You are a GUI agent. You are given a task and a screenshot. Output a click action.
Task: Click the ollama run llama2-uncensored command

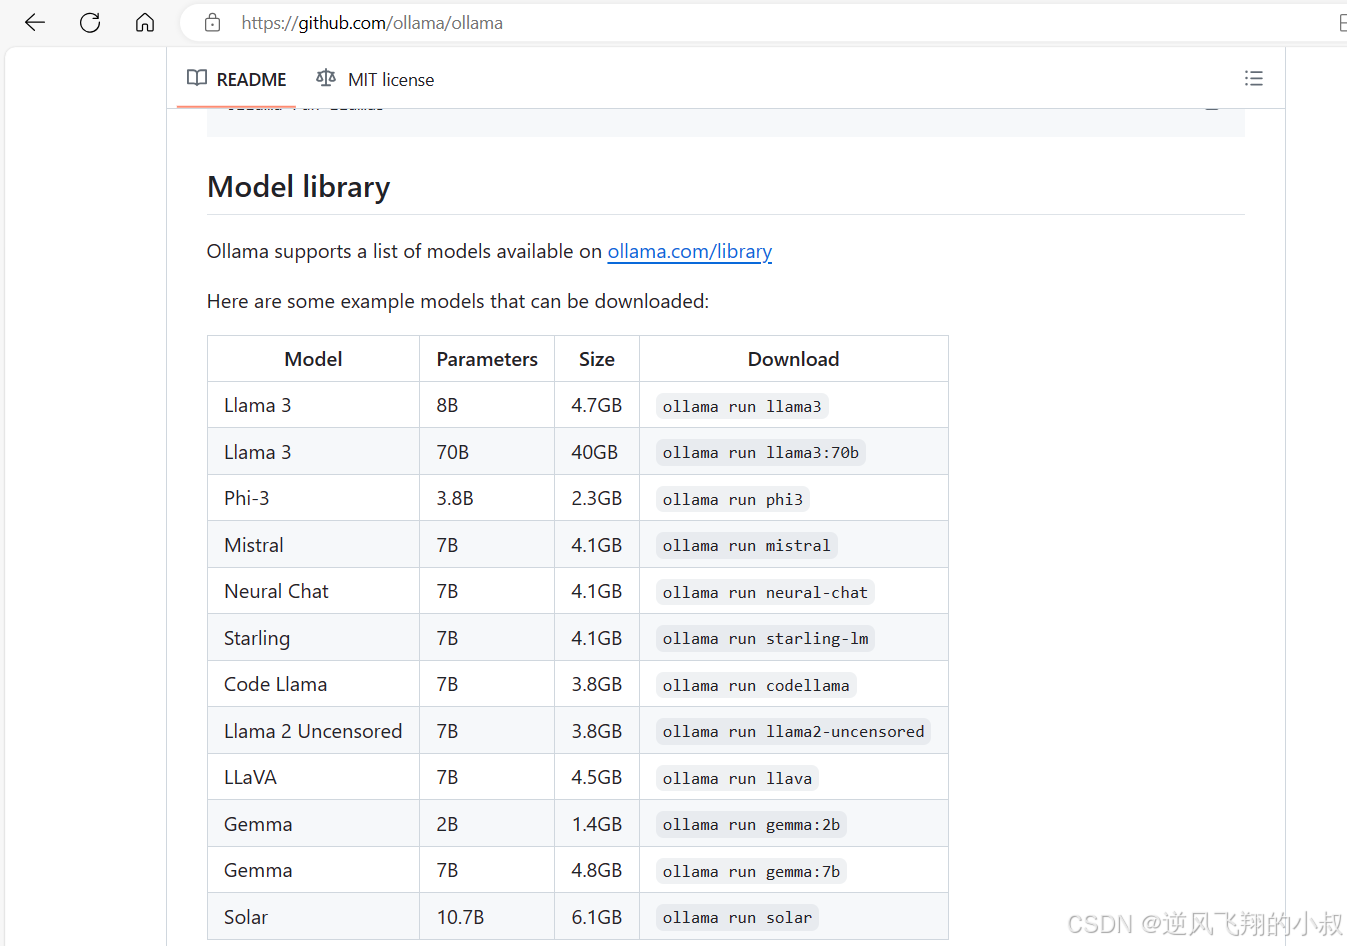click(x=793, y=731)
